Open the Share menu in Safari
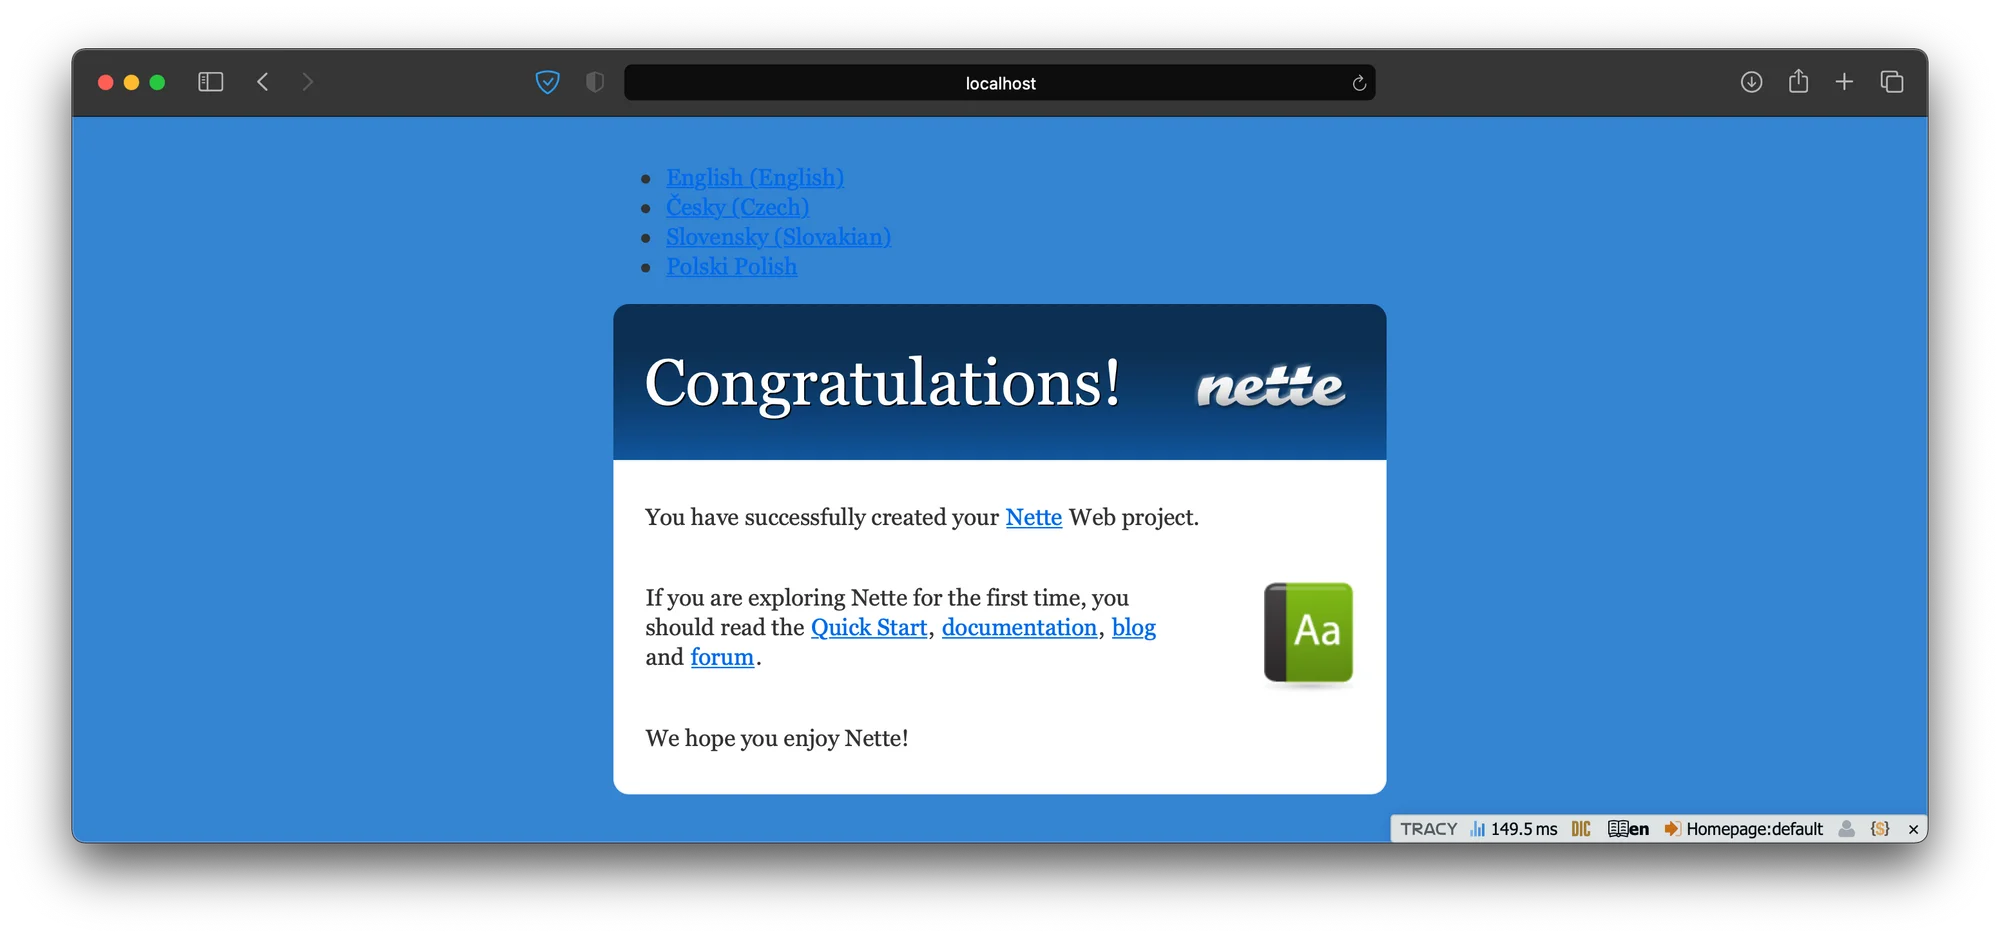The width and height of the screenshot is (2000, 938). click(1798, 82)
